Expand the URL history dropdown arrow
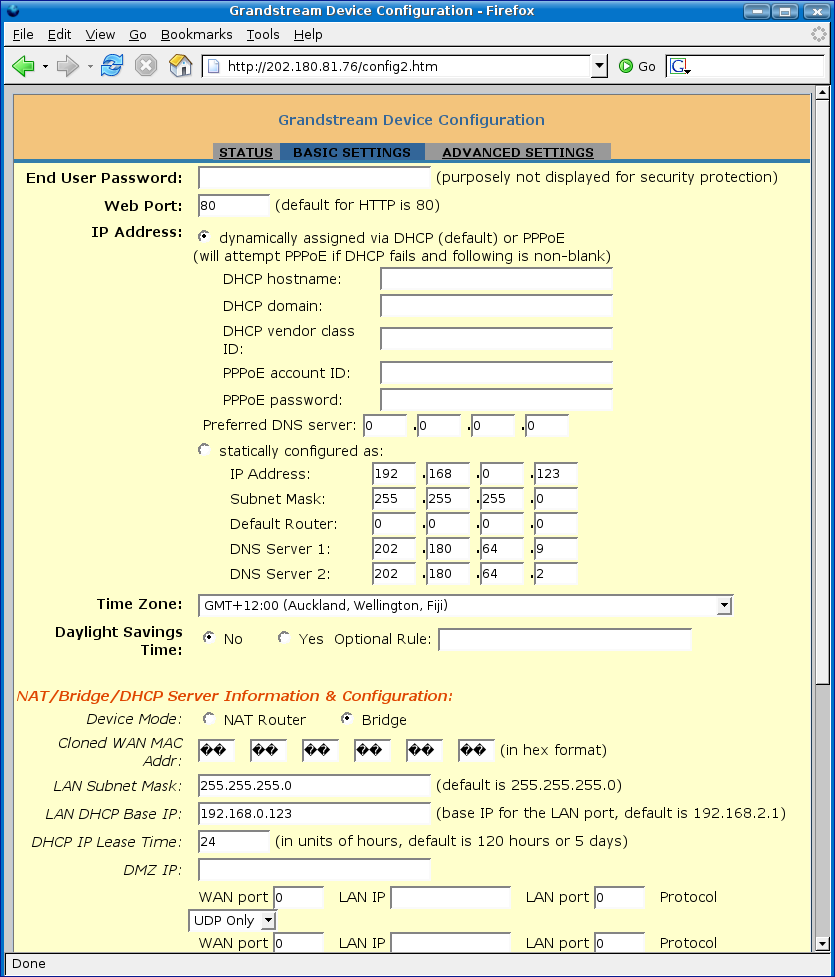The width and height of the screenshot is (835, 977). [599, 66]
